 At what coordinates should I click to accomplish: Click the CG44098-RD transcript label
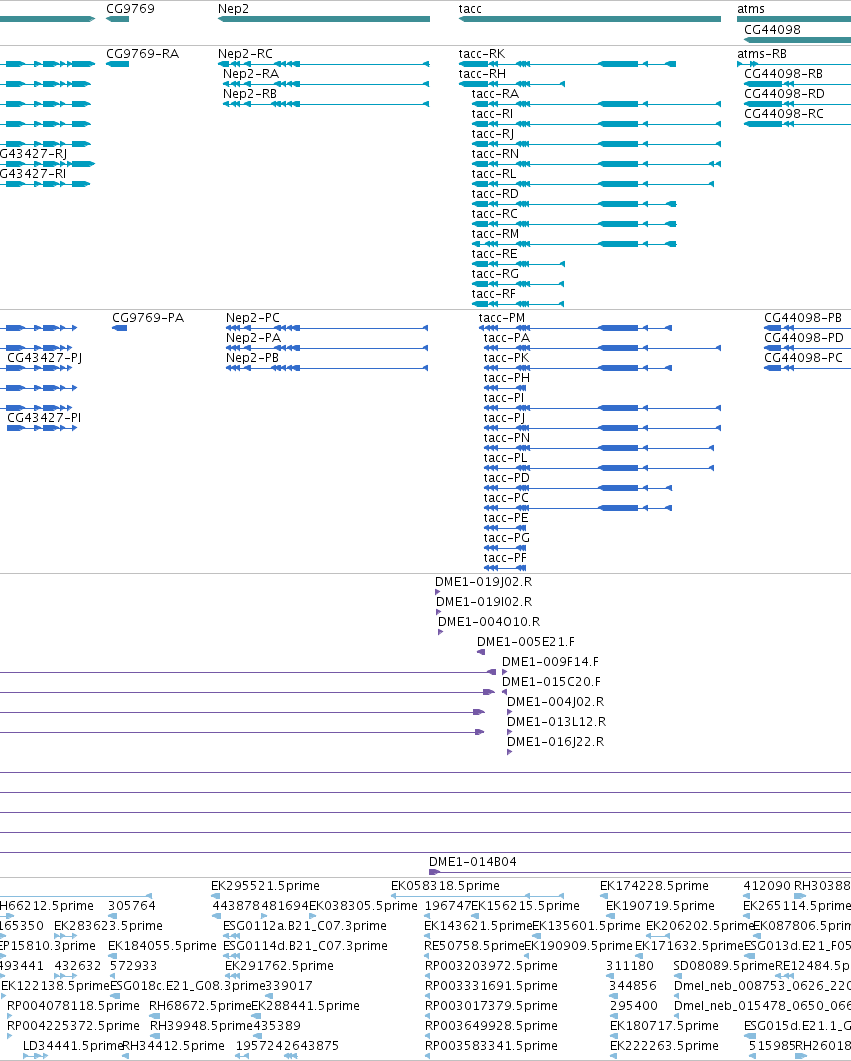(x=785, y=93)
